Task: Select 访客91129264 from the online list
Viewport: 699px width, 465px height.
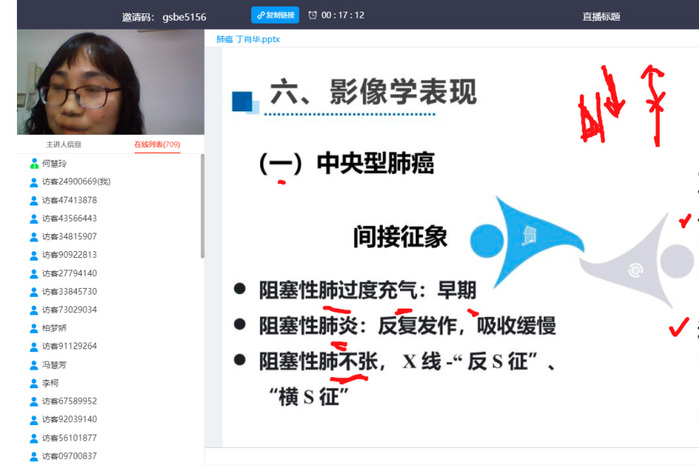Action: 69,346
